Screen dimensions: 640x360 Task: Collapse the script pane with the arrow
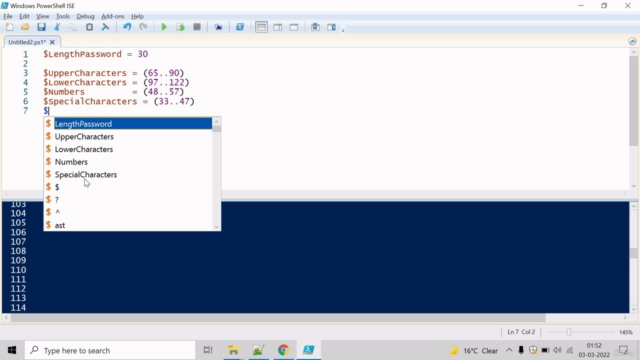click(x=632, y=41)
